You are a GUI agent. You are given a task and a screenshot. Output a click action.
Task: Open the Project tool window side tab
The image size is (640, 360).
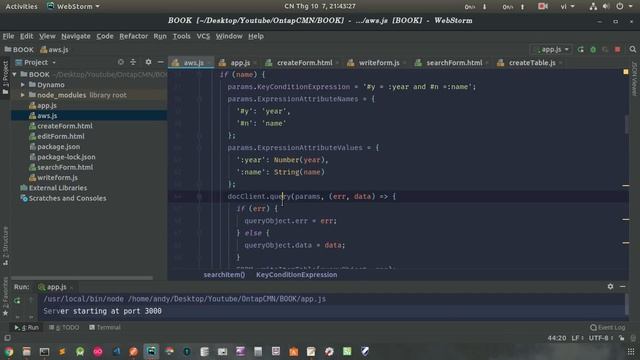coord(5,78)
